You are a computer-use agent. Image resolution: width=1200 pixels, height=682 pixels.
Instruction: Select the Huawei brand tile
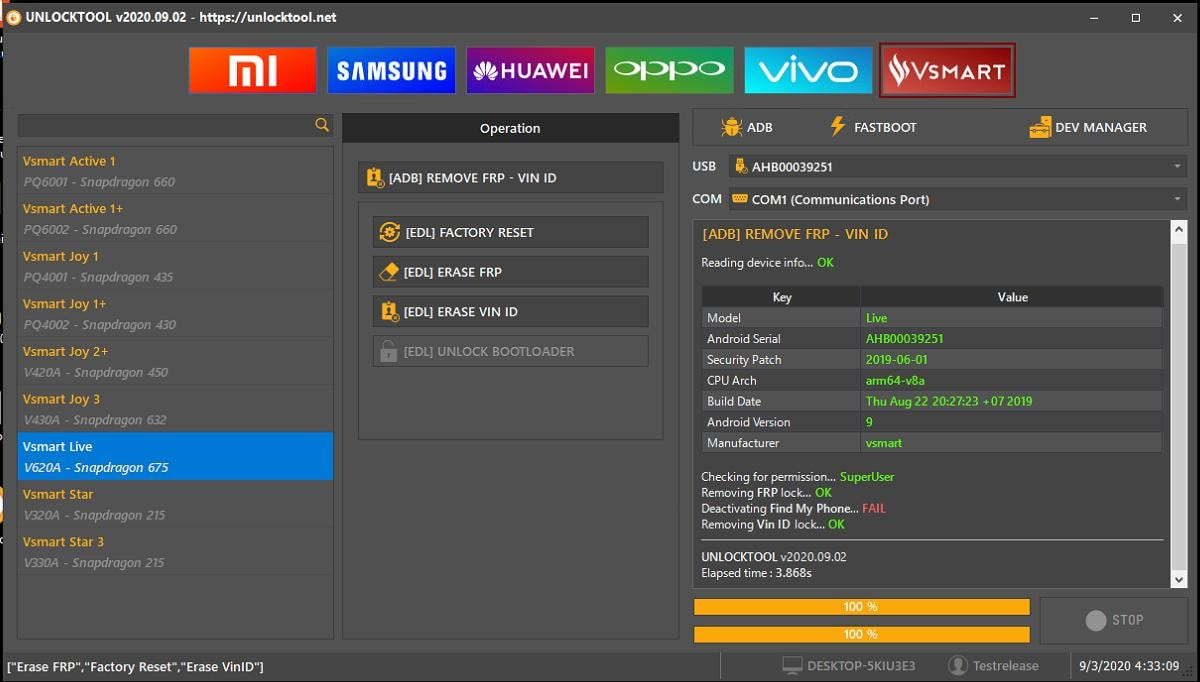[530, 70]
